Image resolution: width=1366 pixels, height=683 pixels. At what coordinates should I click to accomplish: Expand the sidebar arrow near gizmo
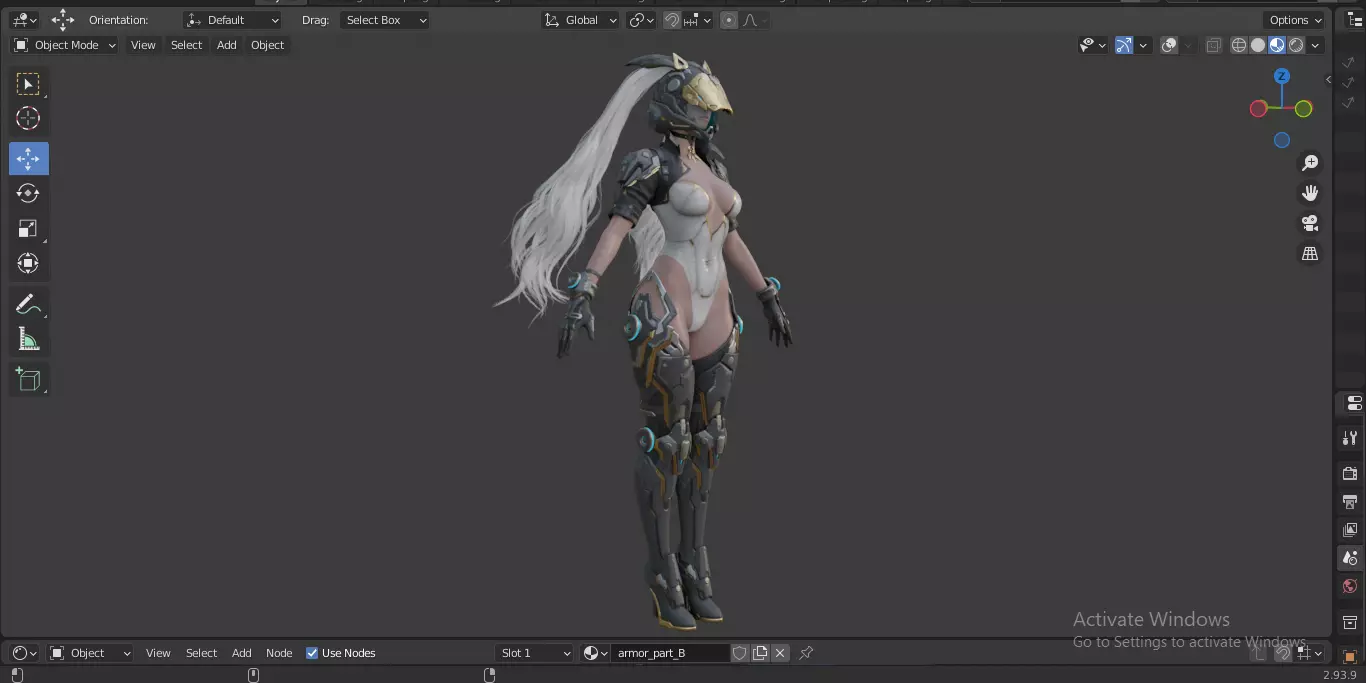click(1329, 80)
